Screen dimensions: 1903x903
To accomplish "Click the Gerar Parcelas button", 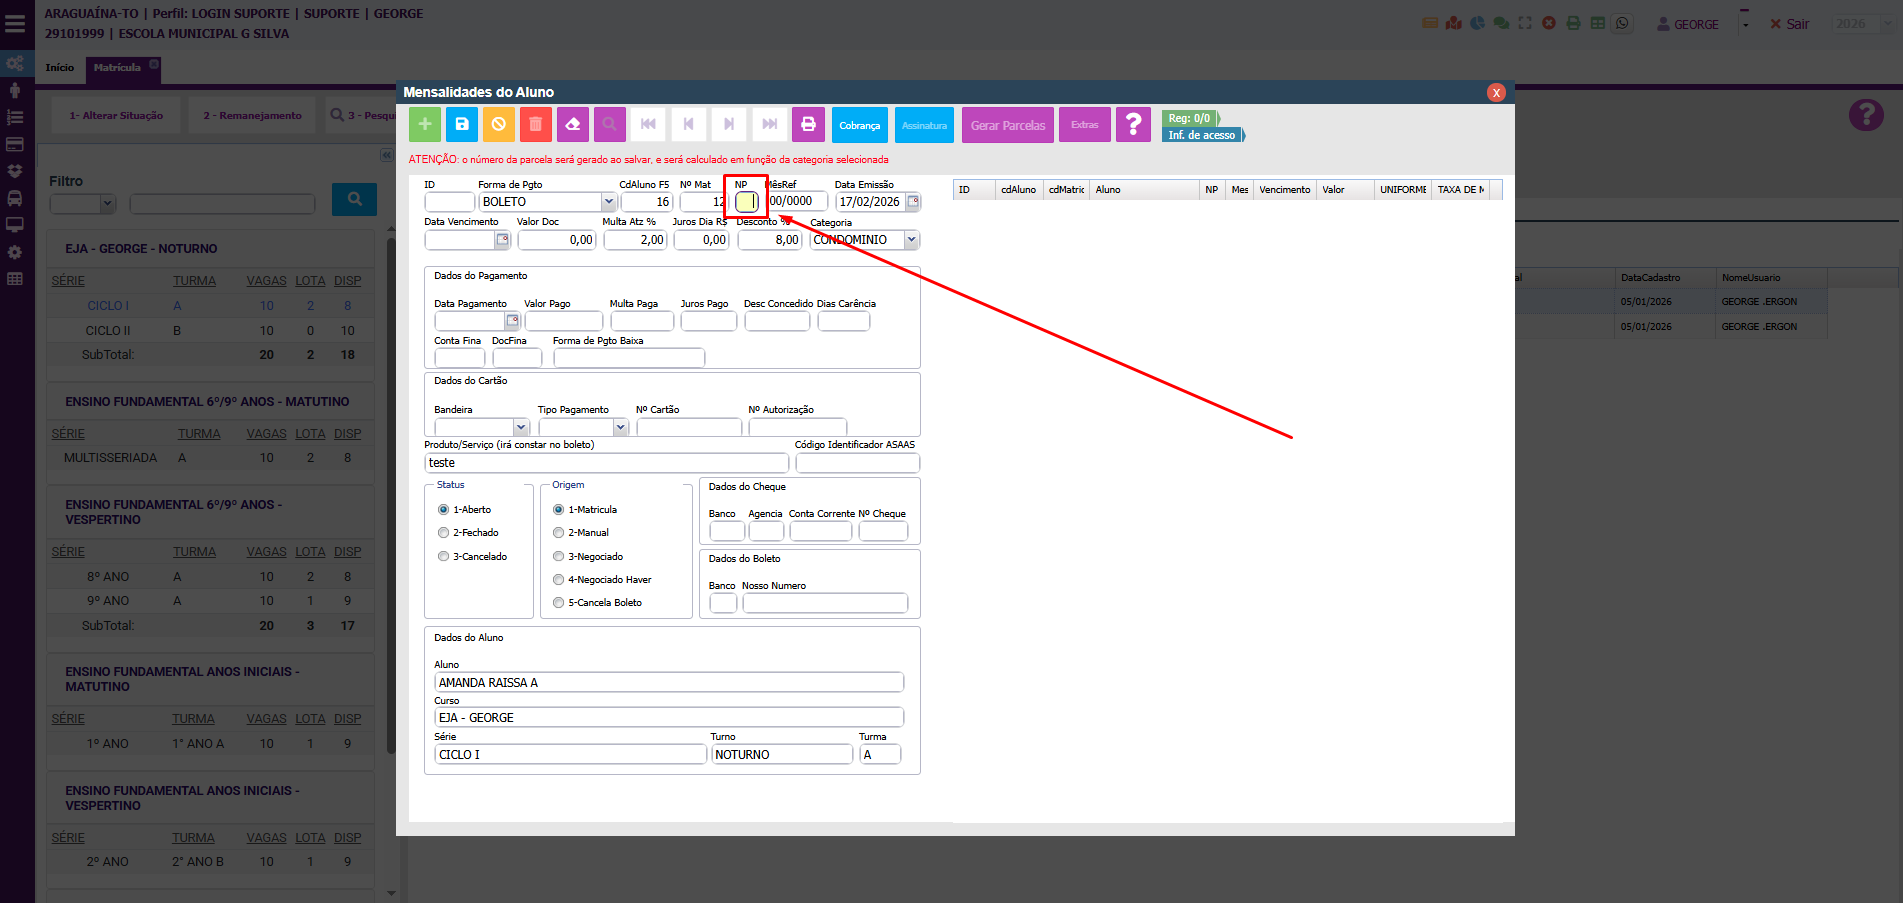I will (x=1007, y=125).
